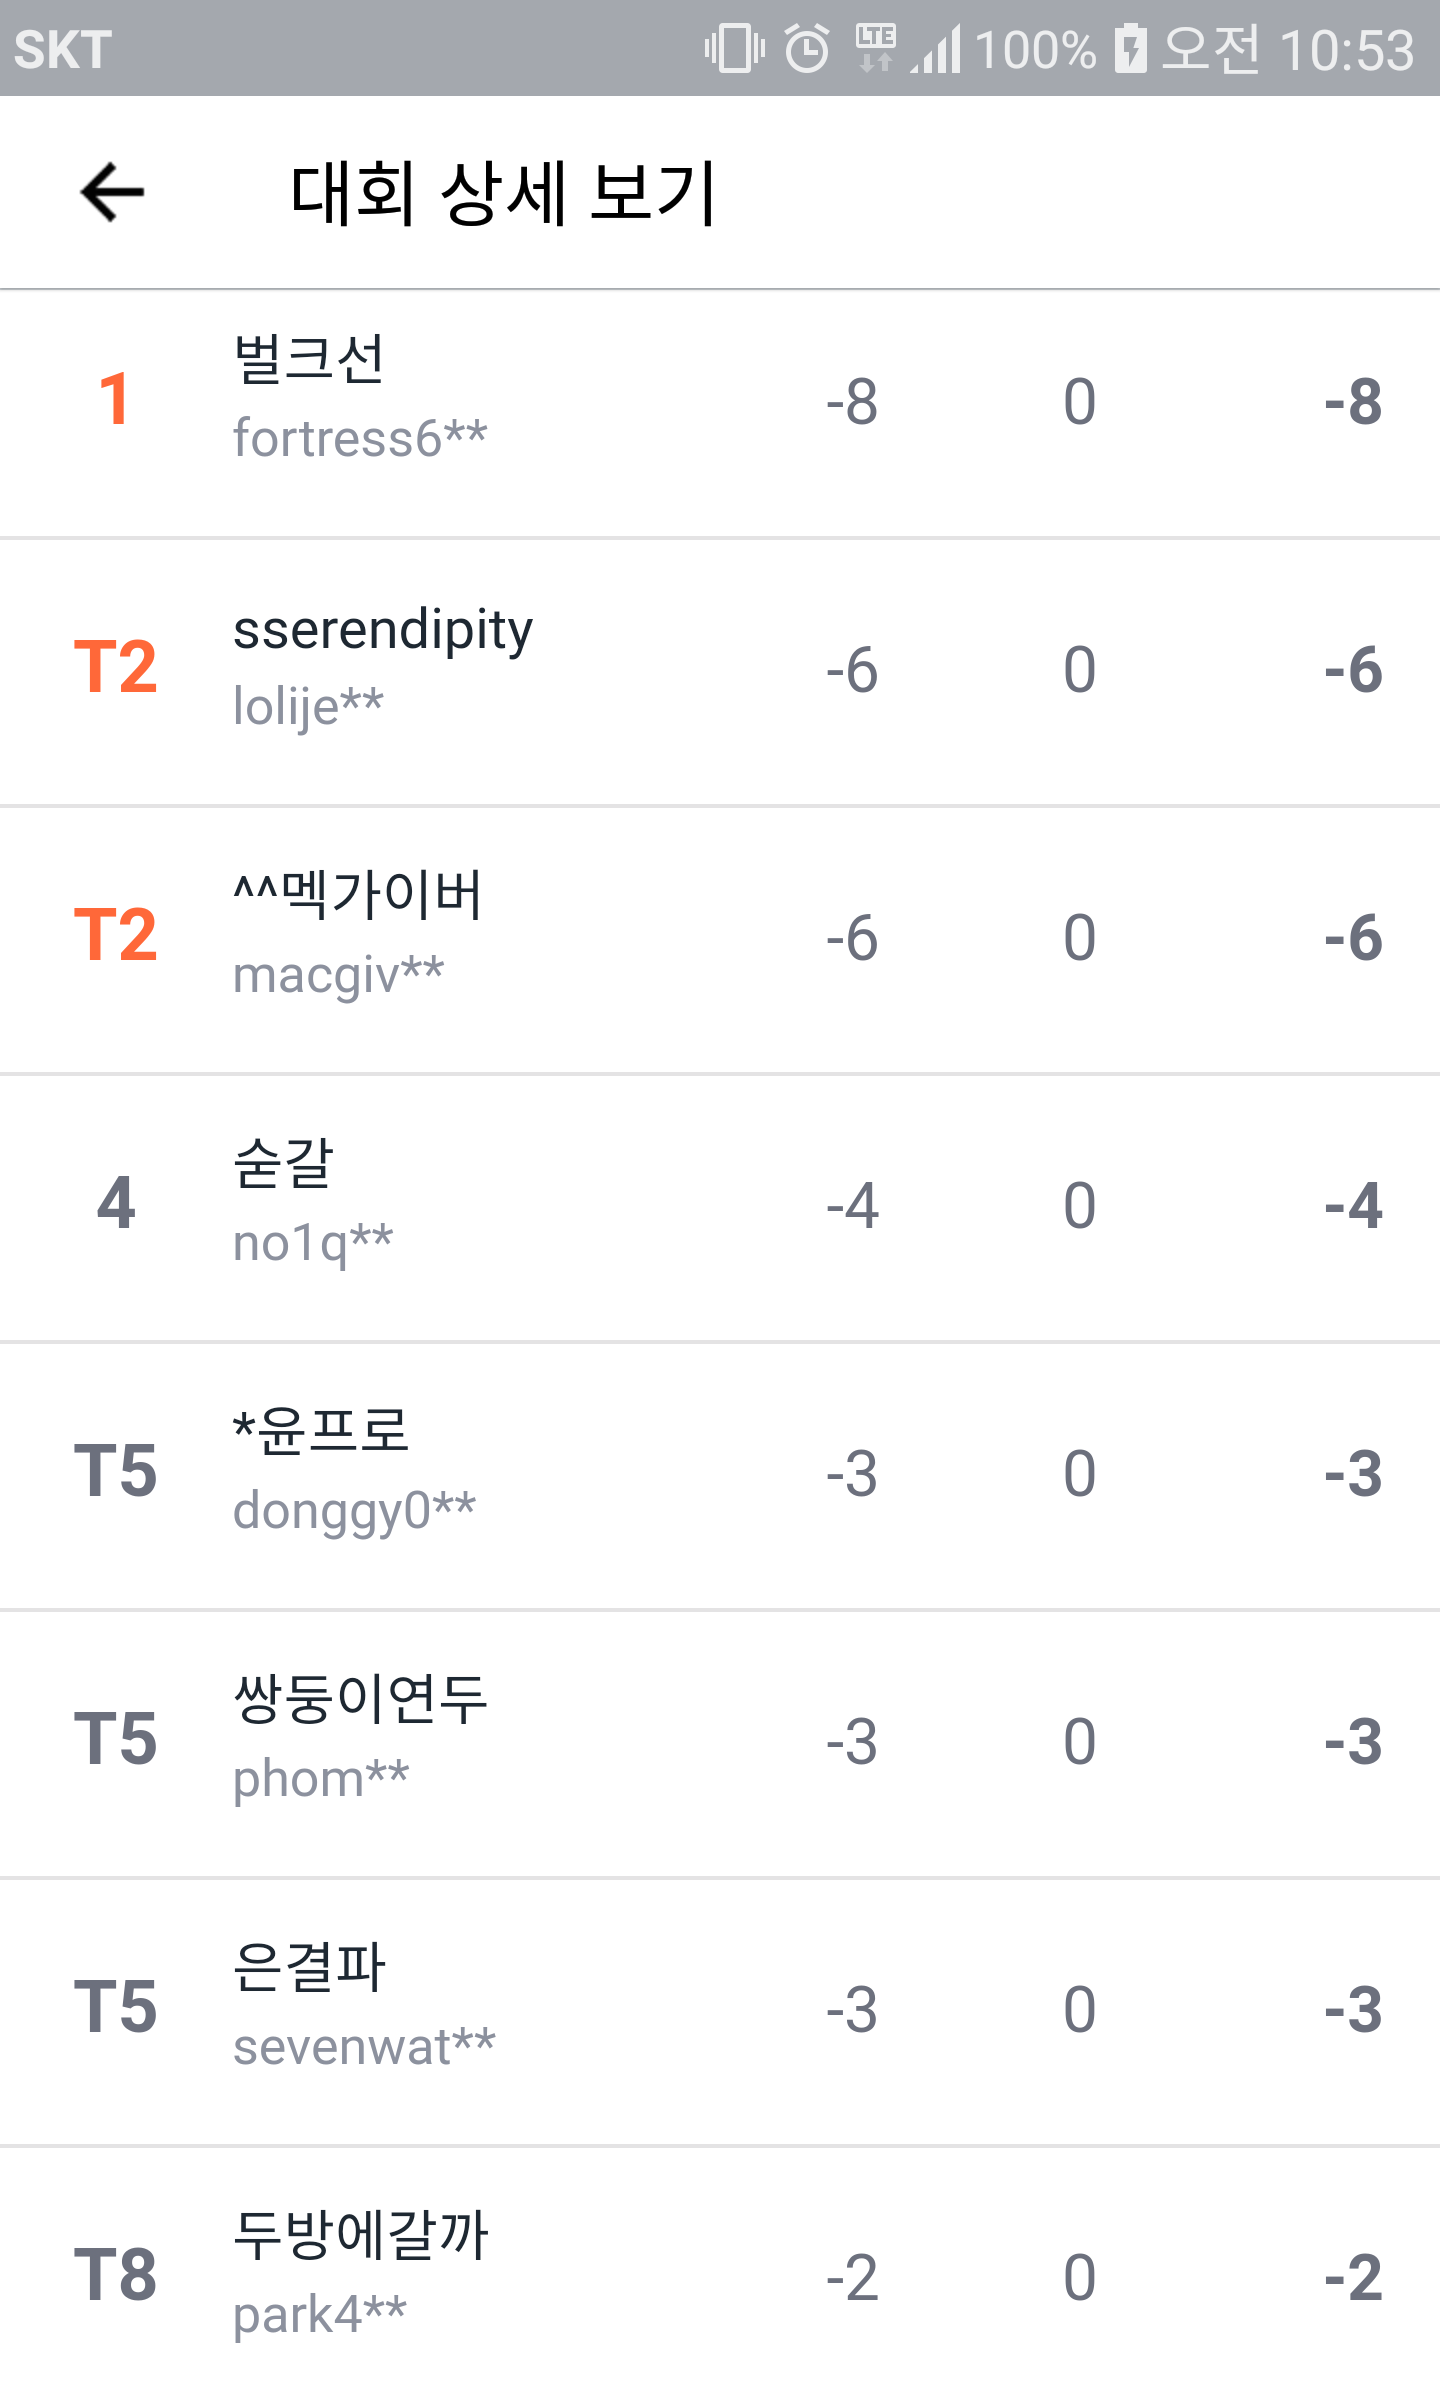Open first place player 벌크선 row
The image size is (1440, 2392).
point(720,402)
